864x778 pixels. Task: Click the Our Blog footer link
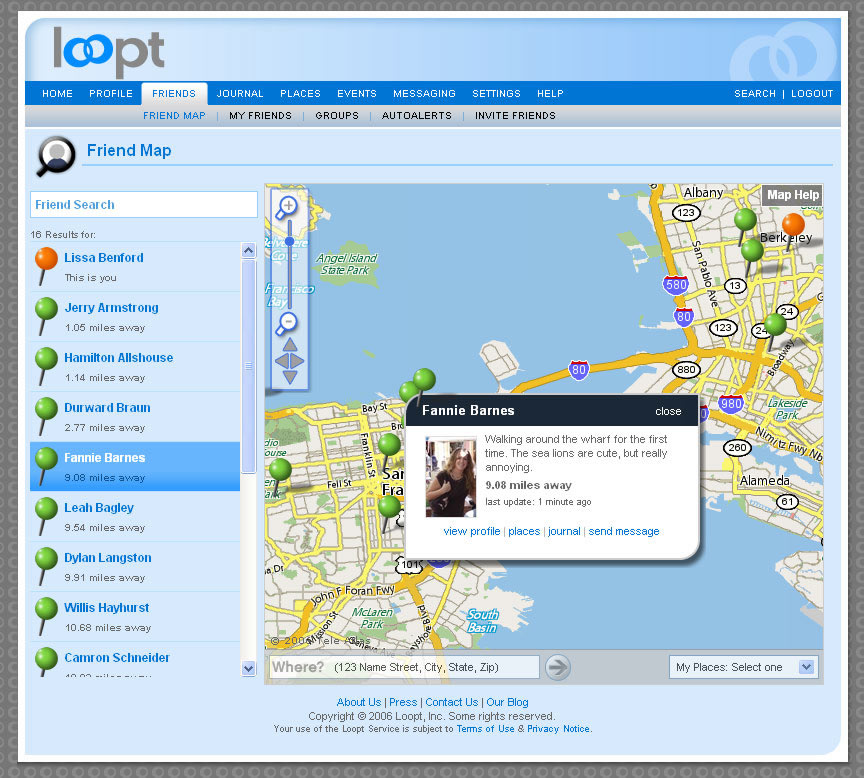click(x=507, y=702)
